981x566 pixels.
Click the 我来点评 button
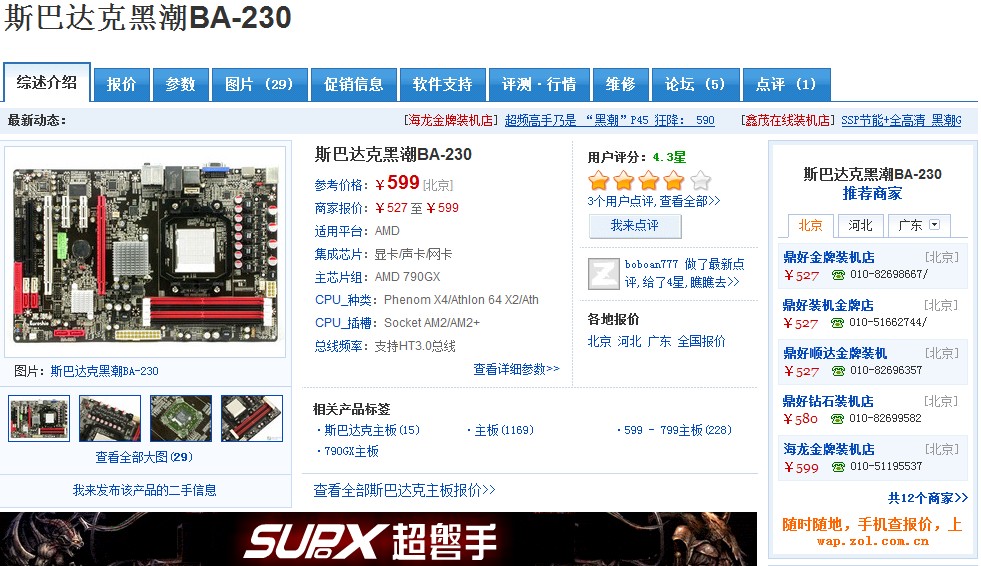click(x=635, y=226)
